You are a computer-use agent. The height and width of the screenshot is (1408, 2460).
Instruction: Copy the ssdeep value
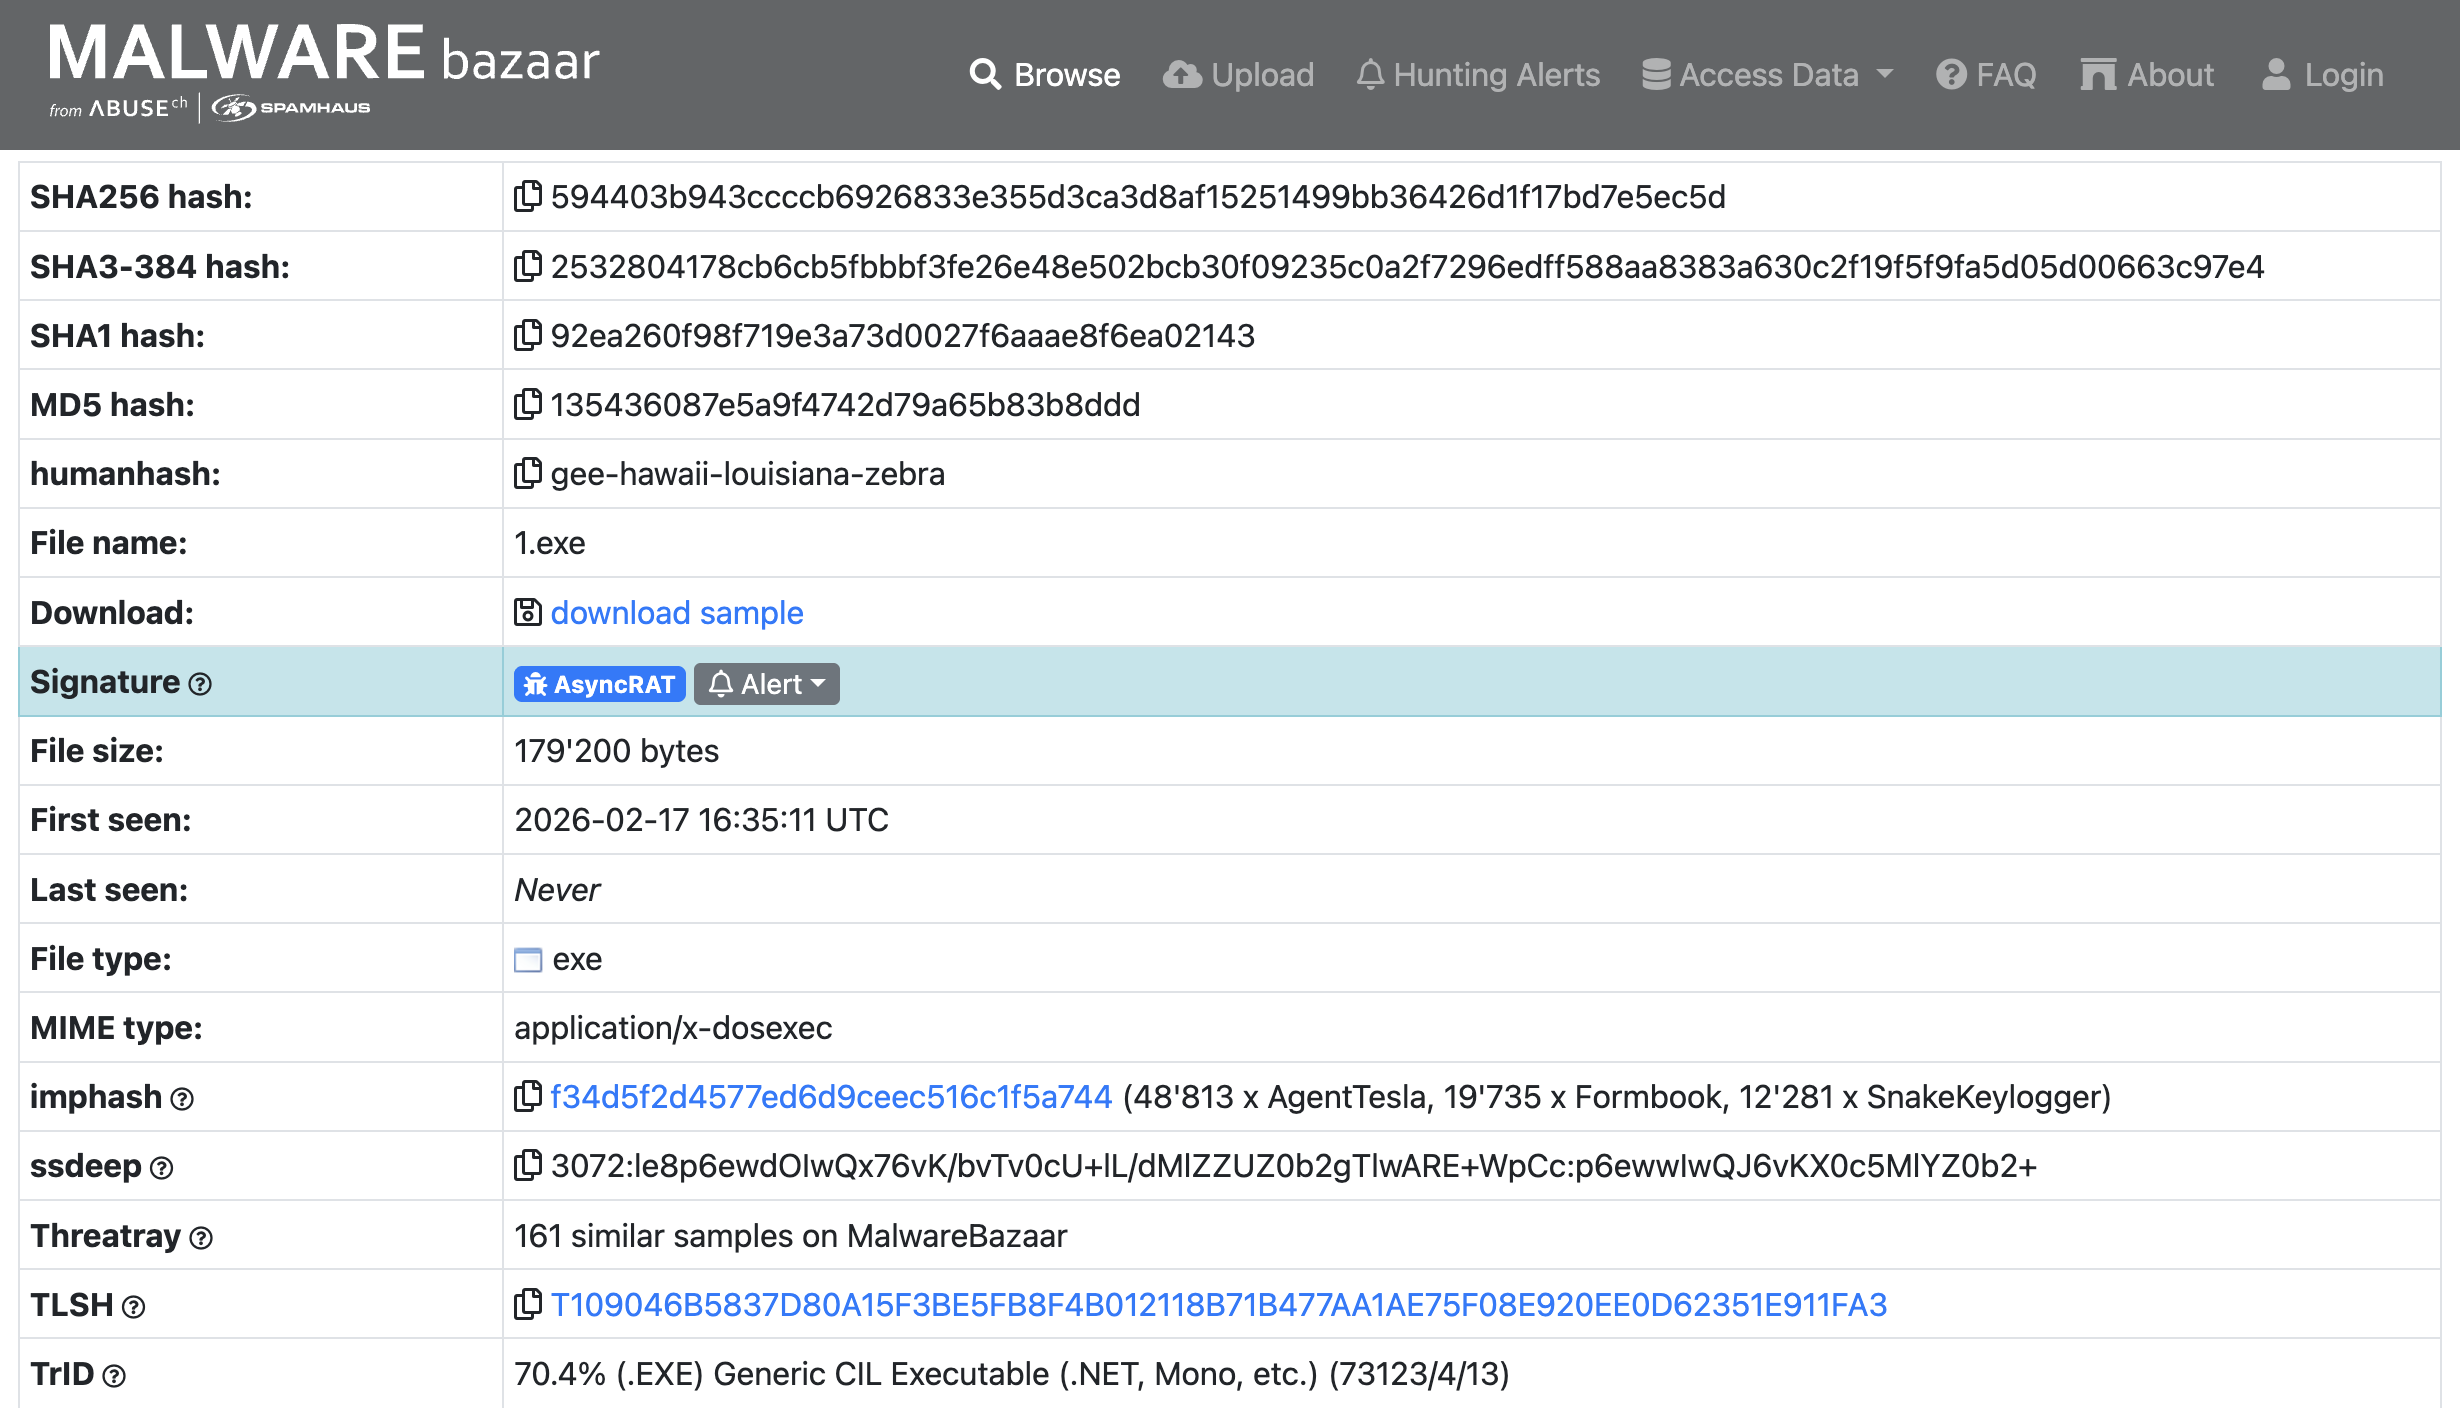click(527, 1166)
